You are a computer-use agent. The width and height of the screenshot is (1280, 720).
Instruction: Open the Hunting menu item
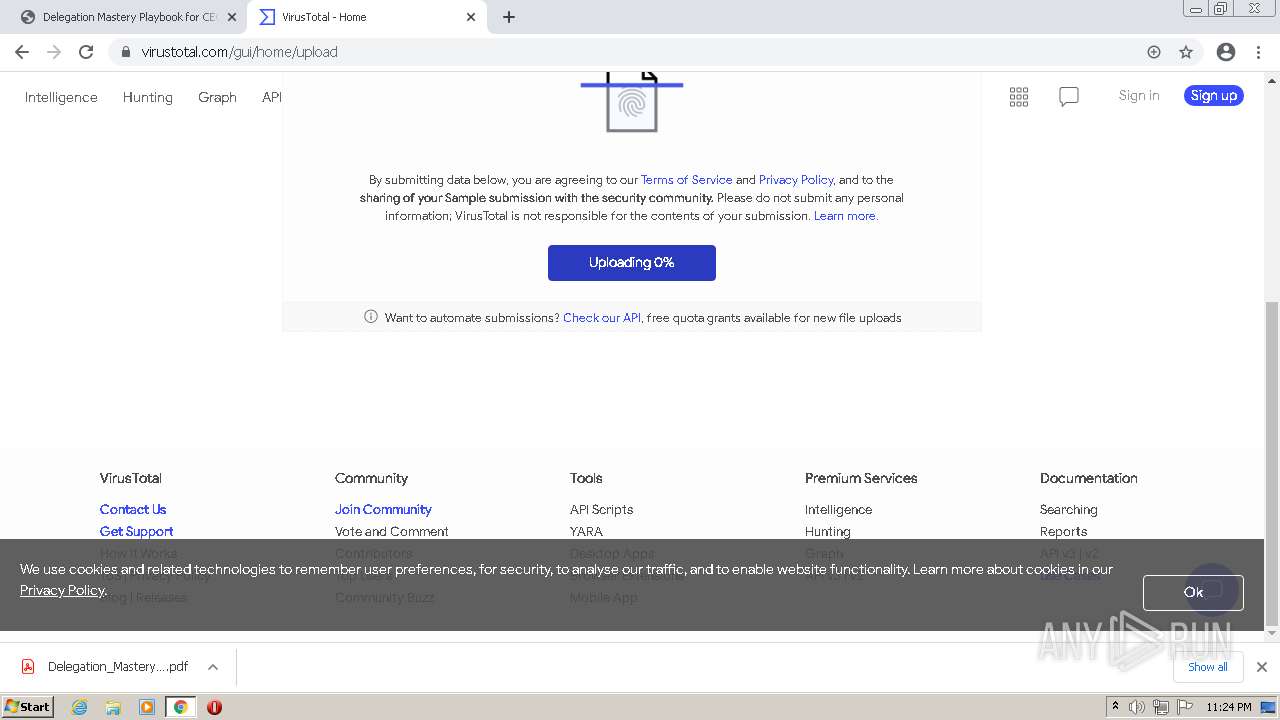coord(148,97)
